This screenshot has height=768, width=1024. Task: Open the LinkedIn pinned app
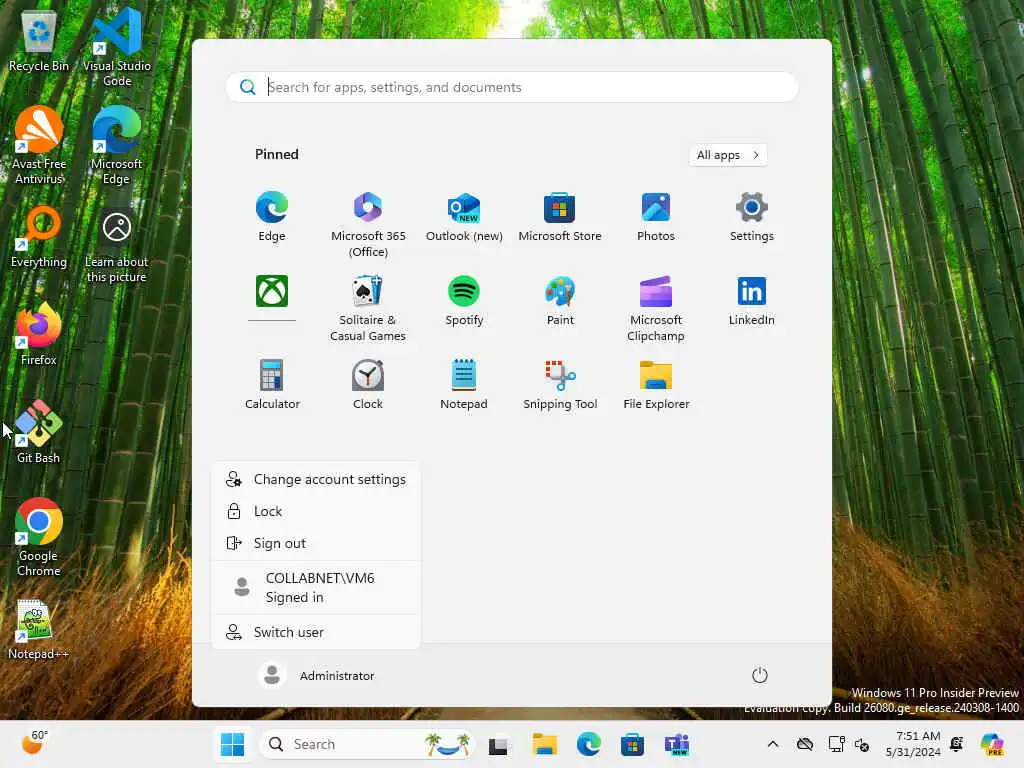[x=752, y=302]
